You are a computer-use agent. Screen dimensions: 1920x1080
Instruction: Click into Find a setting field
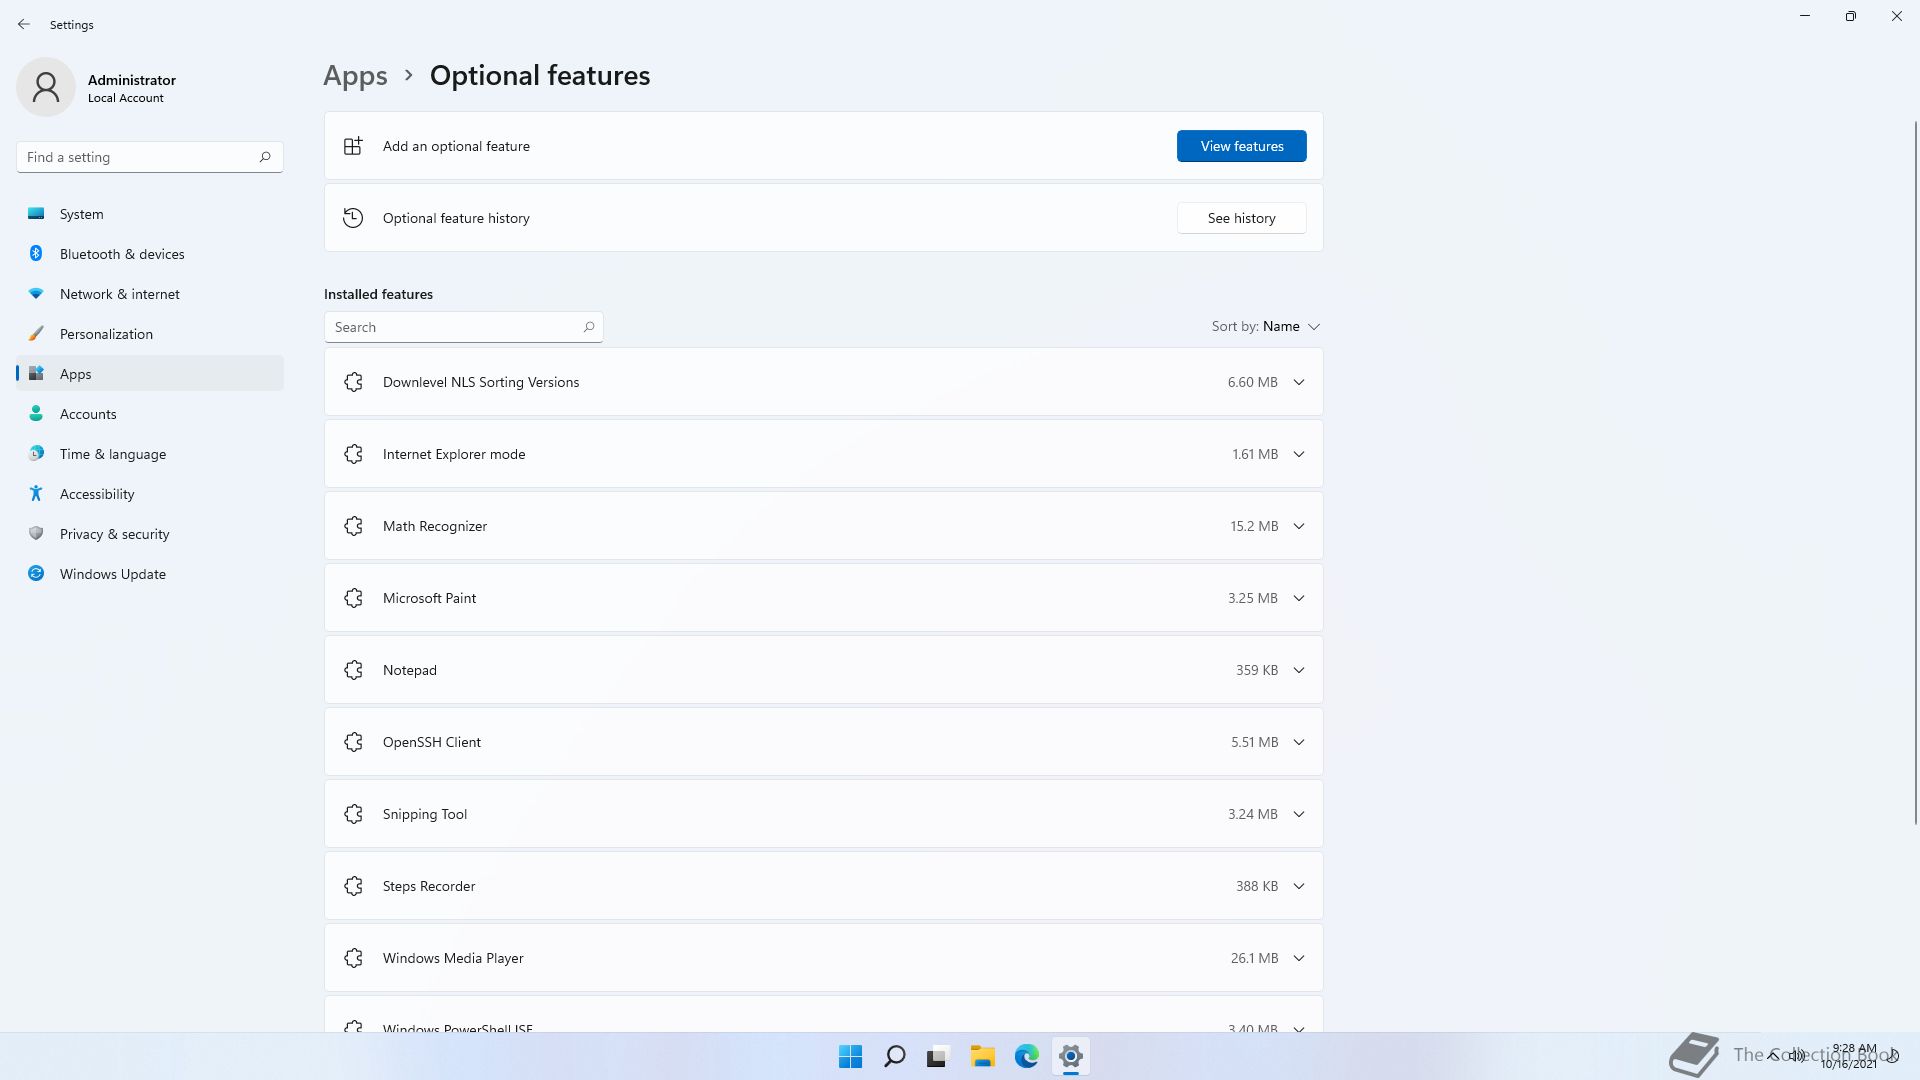point(150,157)
